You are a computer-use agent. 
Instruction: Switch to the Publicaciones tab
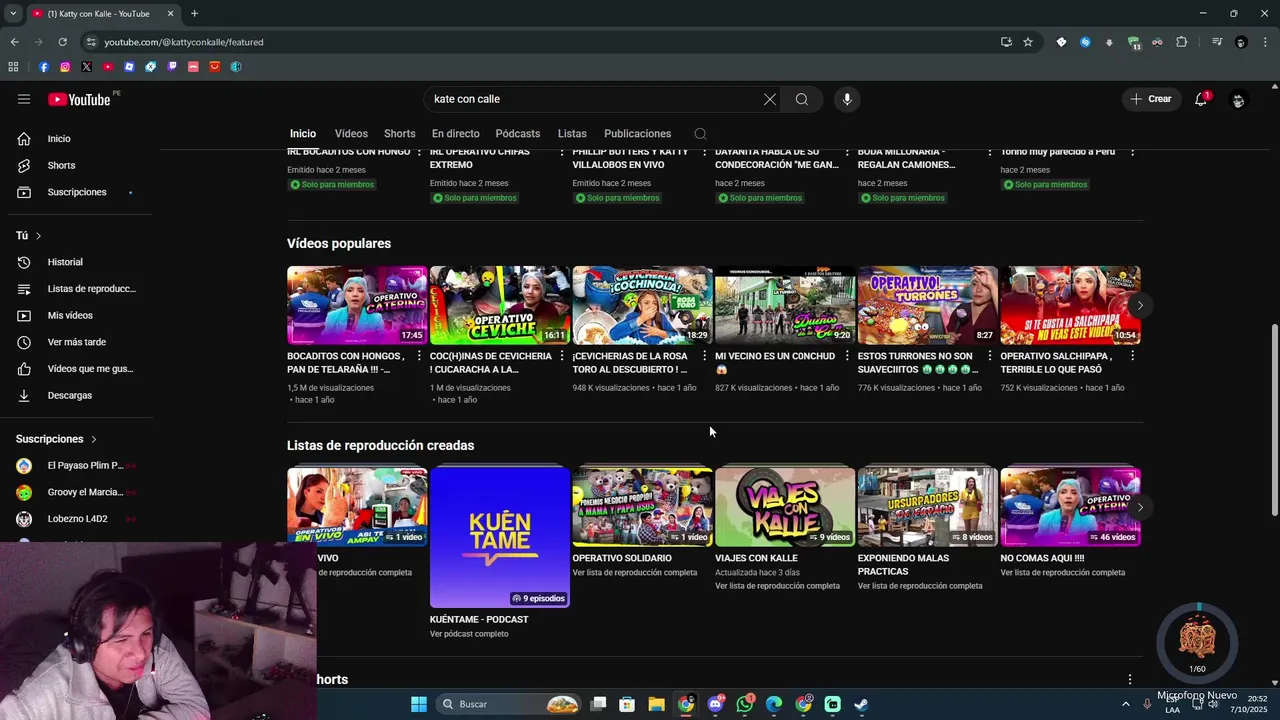coord(637,134)
